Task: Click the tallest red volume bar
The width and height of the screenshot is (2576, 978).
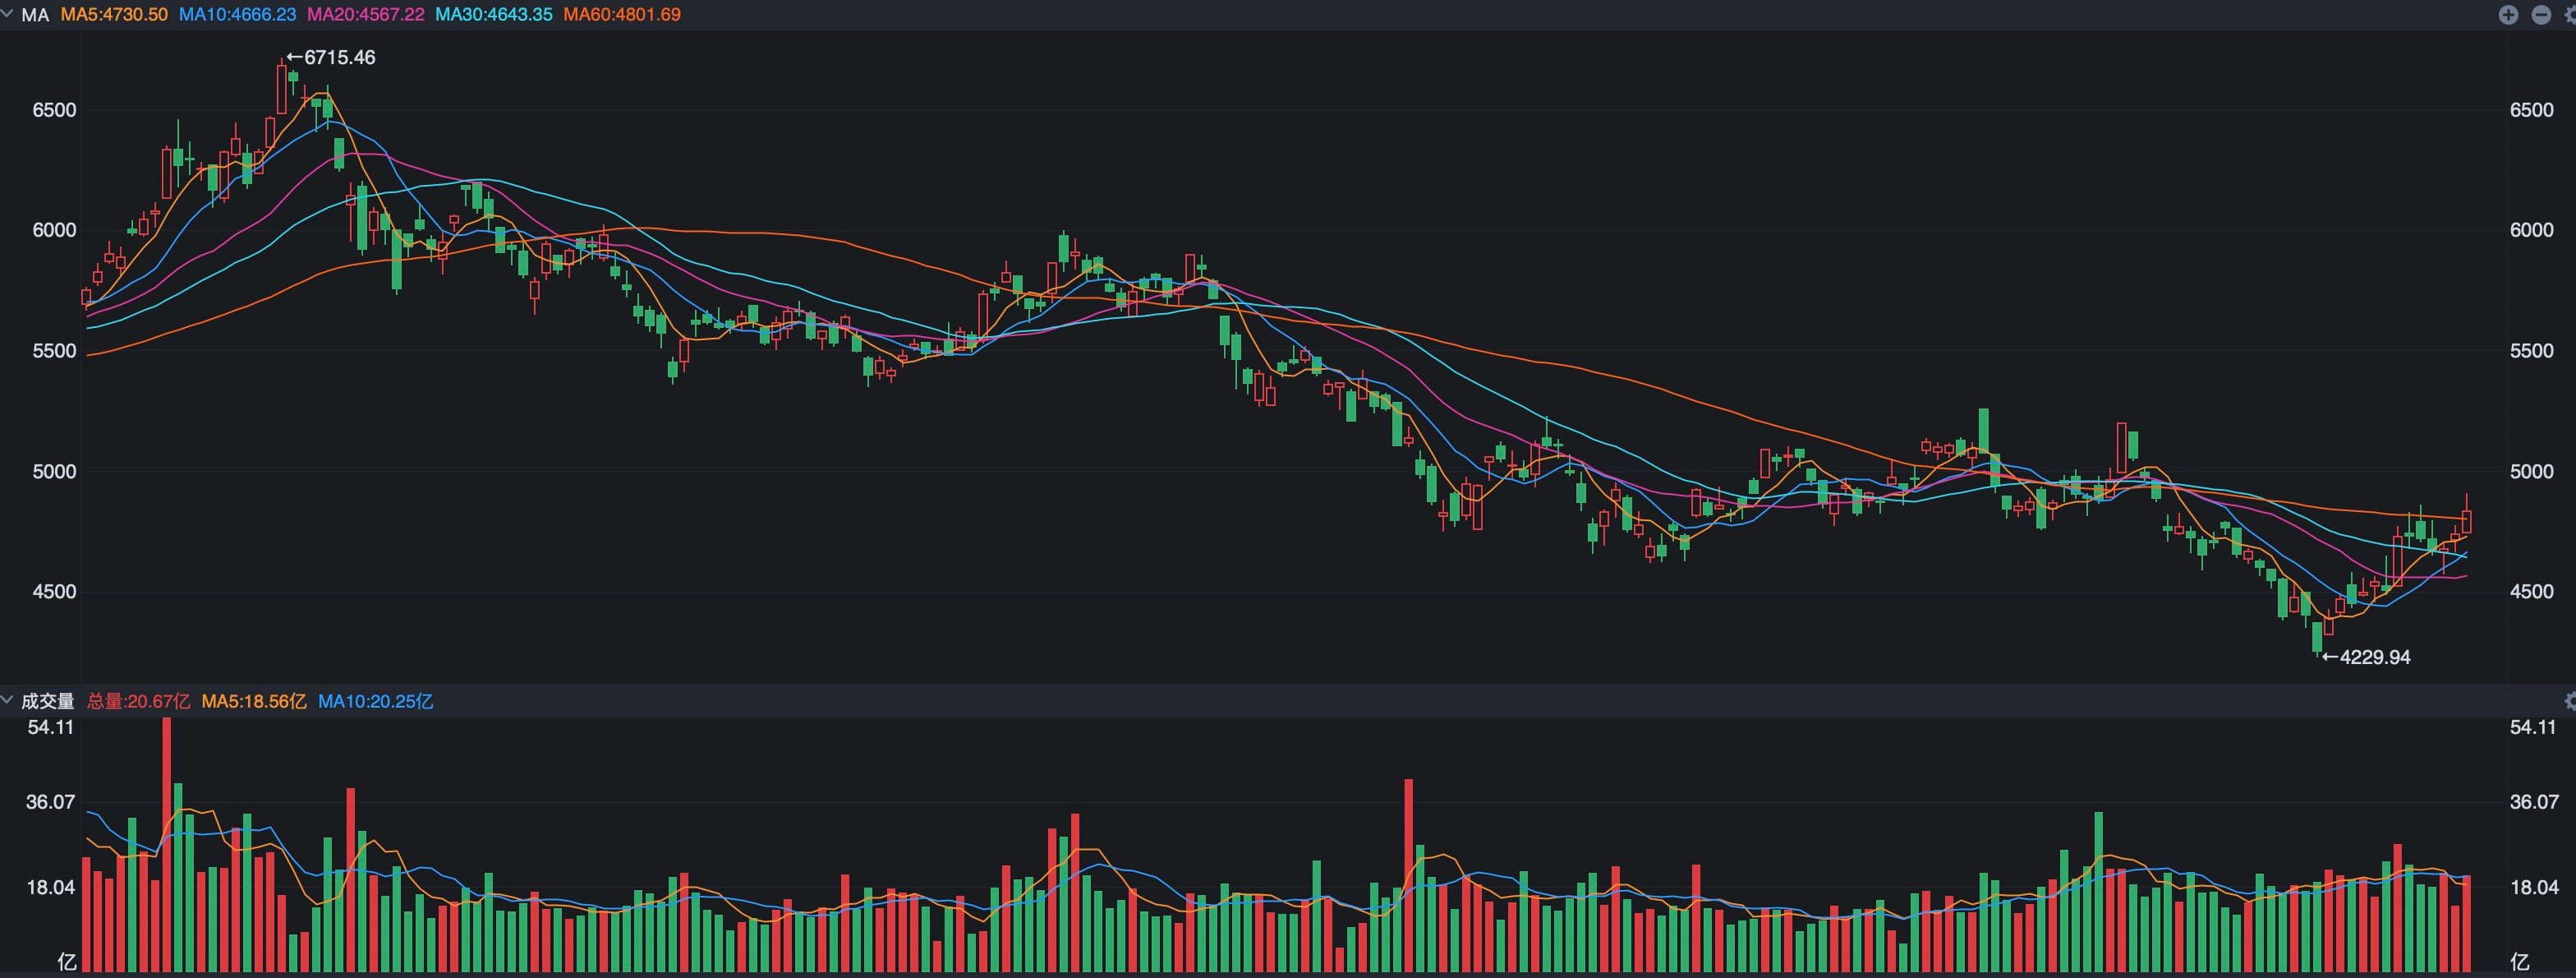Action: (167, 845)
